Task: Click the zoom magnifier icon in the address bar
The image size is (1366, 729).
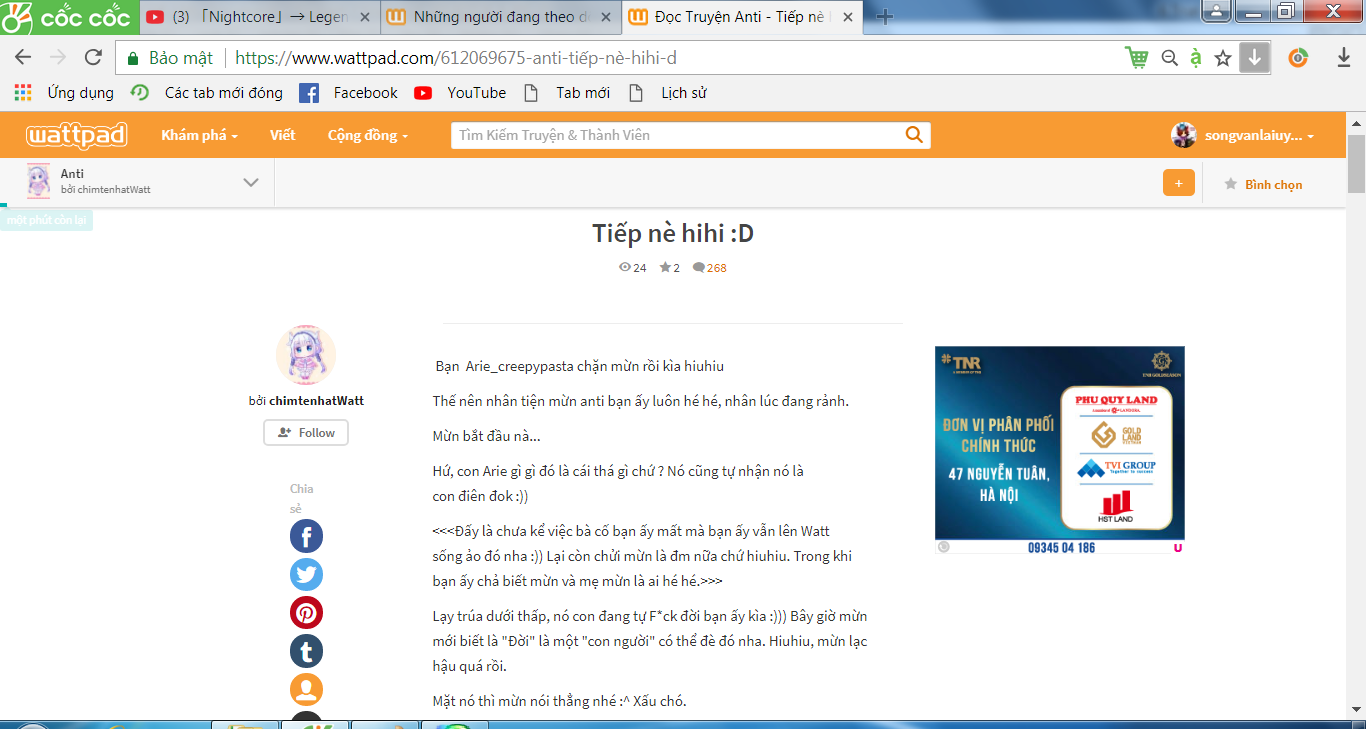Action: coord(1169,58)
